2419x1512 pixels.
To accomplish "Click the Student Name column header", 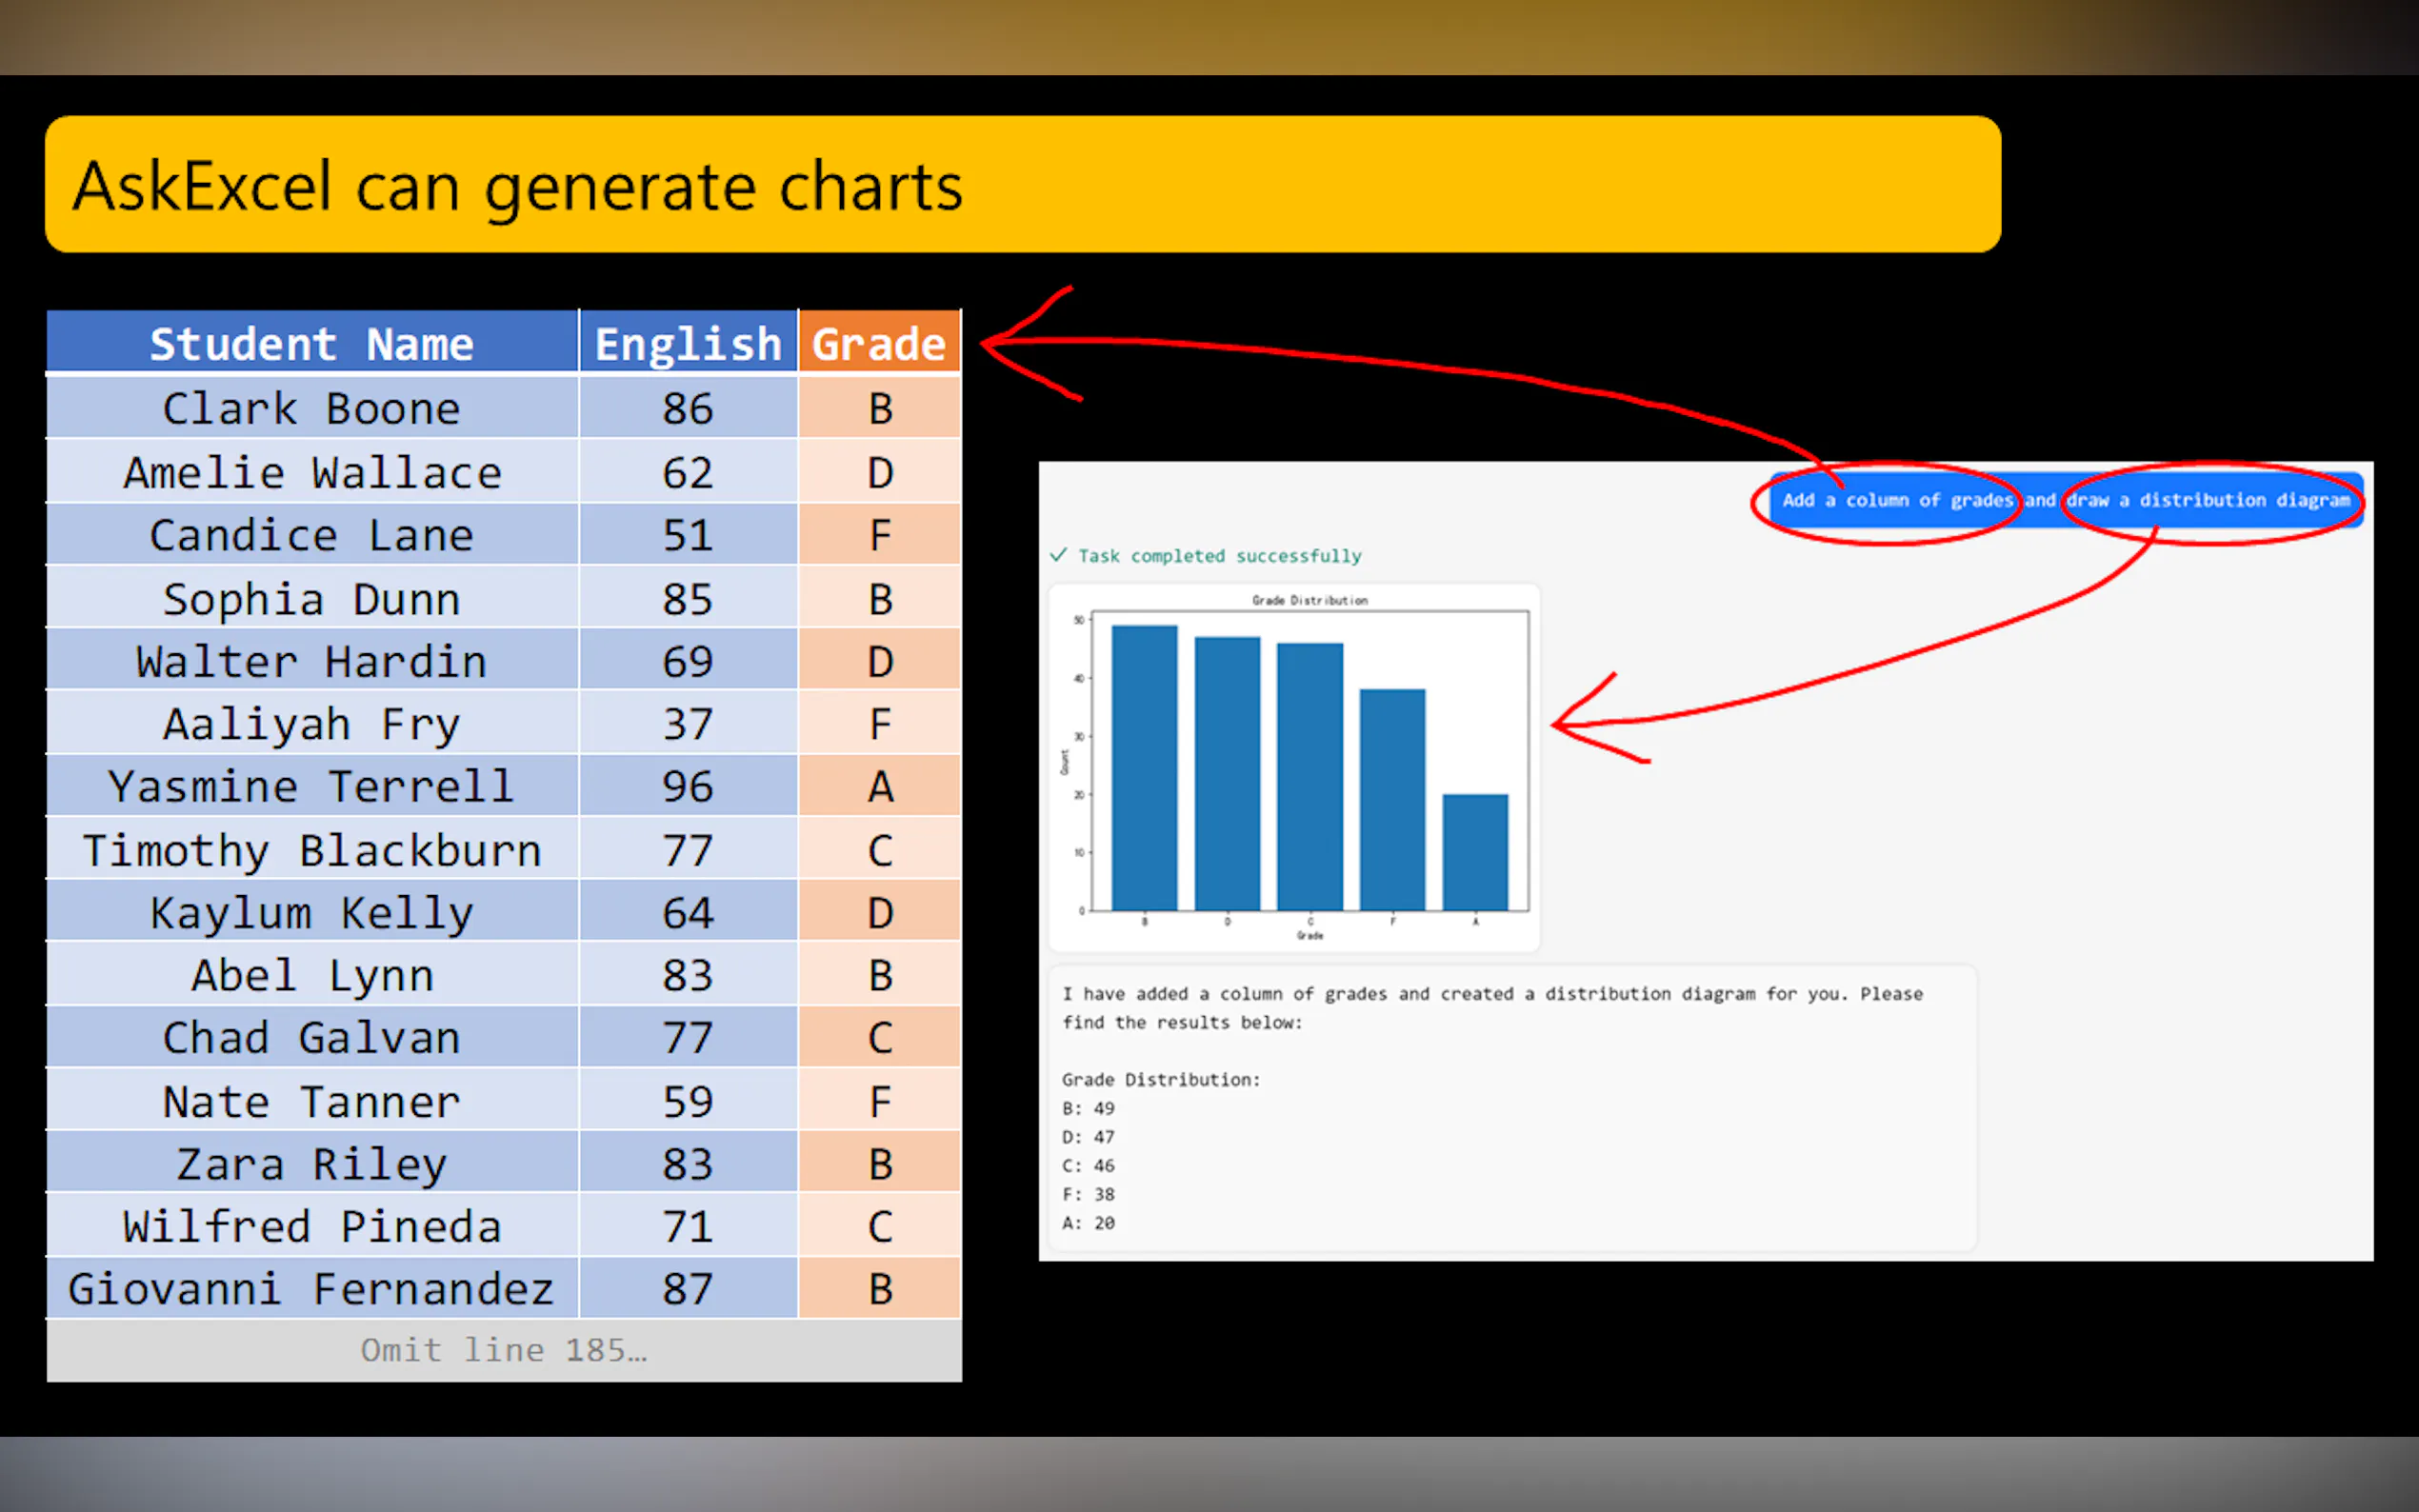I will coord(311,343).
